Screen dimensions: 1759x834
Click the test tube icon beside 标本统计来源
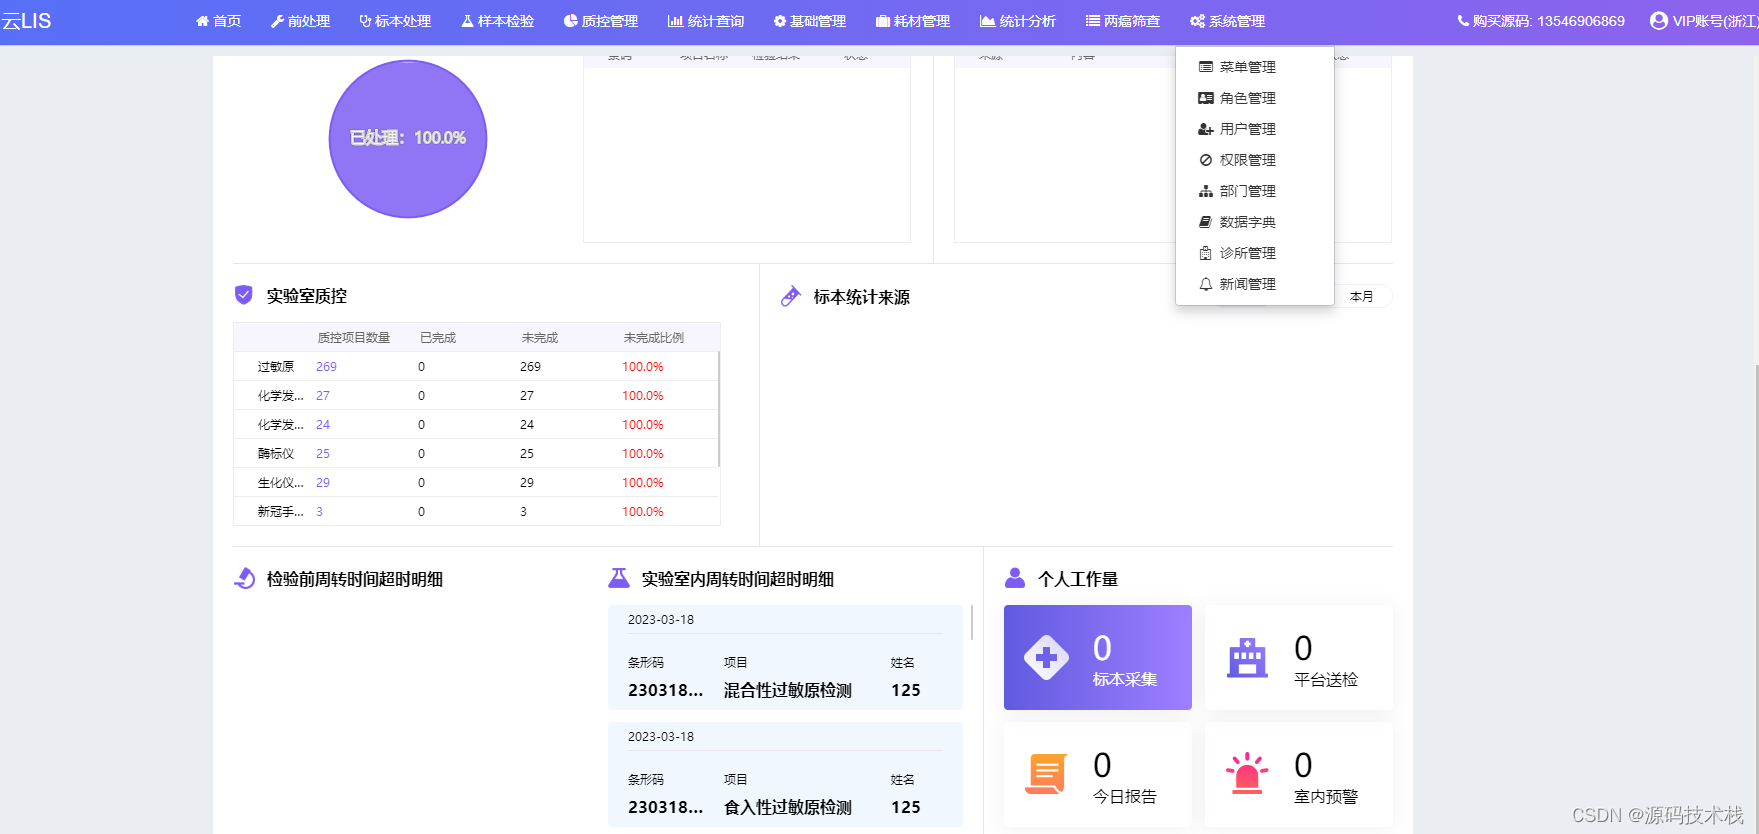[x=791, y=296]
